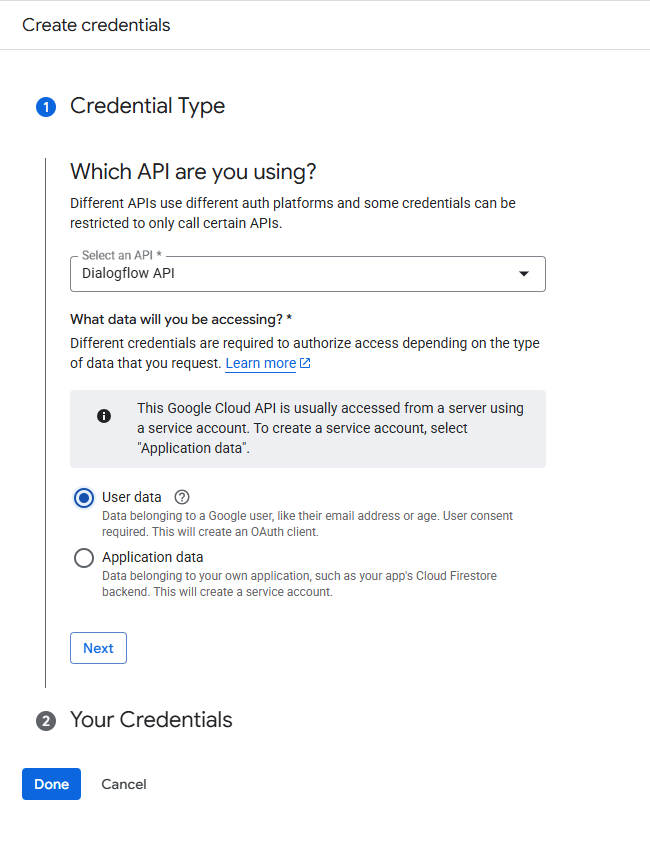650x852 pixels.
Task: Click the step 1 numbered circle icon
Action: [x=46, y=107]
